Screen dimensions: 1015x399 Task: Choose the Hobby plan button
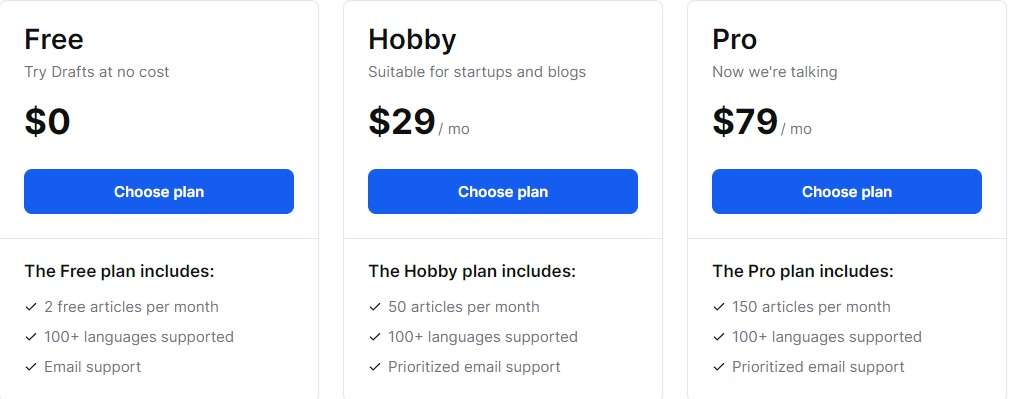point(503,192)
